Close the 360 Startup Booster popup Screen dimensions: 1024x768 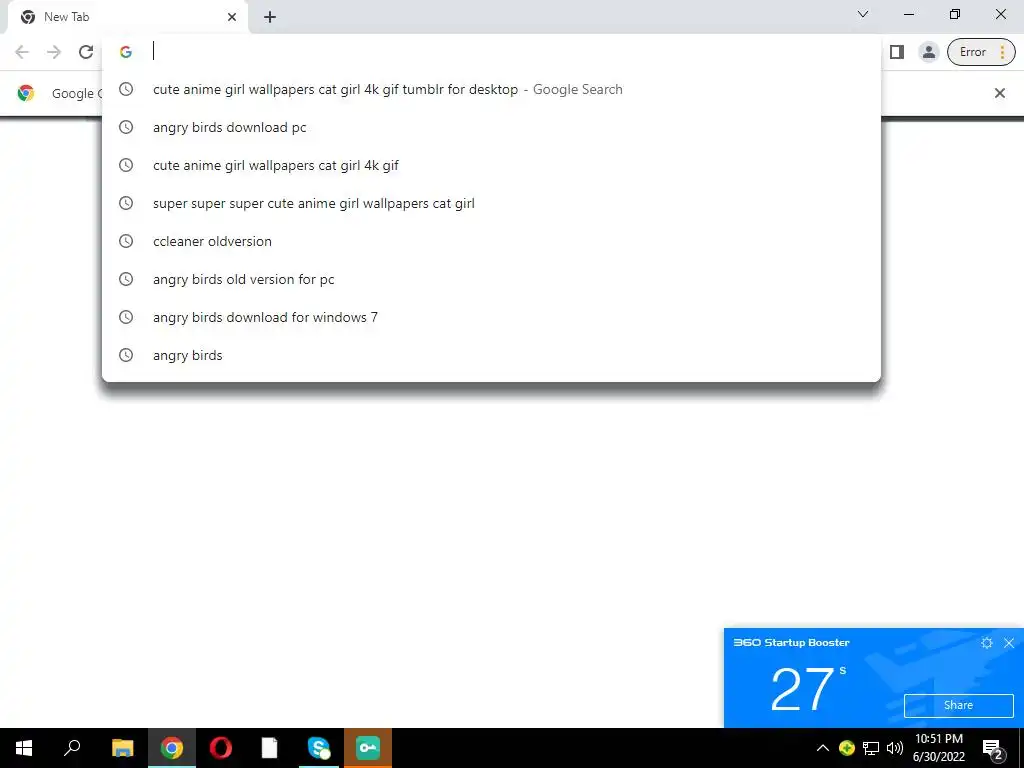1008,643
